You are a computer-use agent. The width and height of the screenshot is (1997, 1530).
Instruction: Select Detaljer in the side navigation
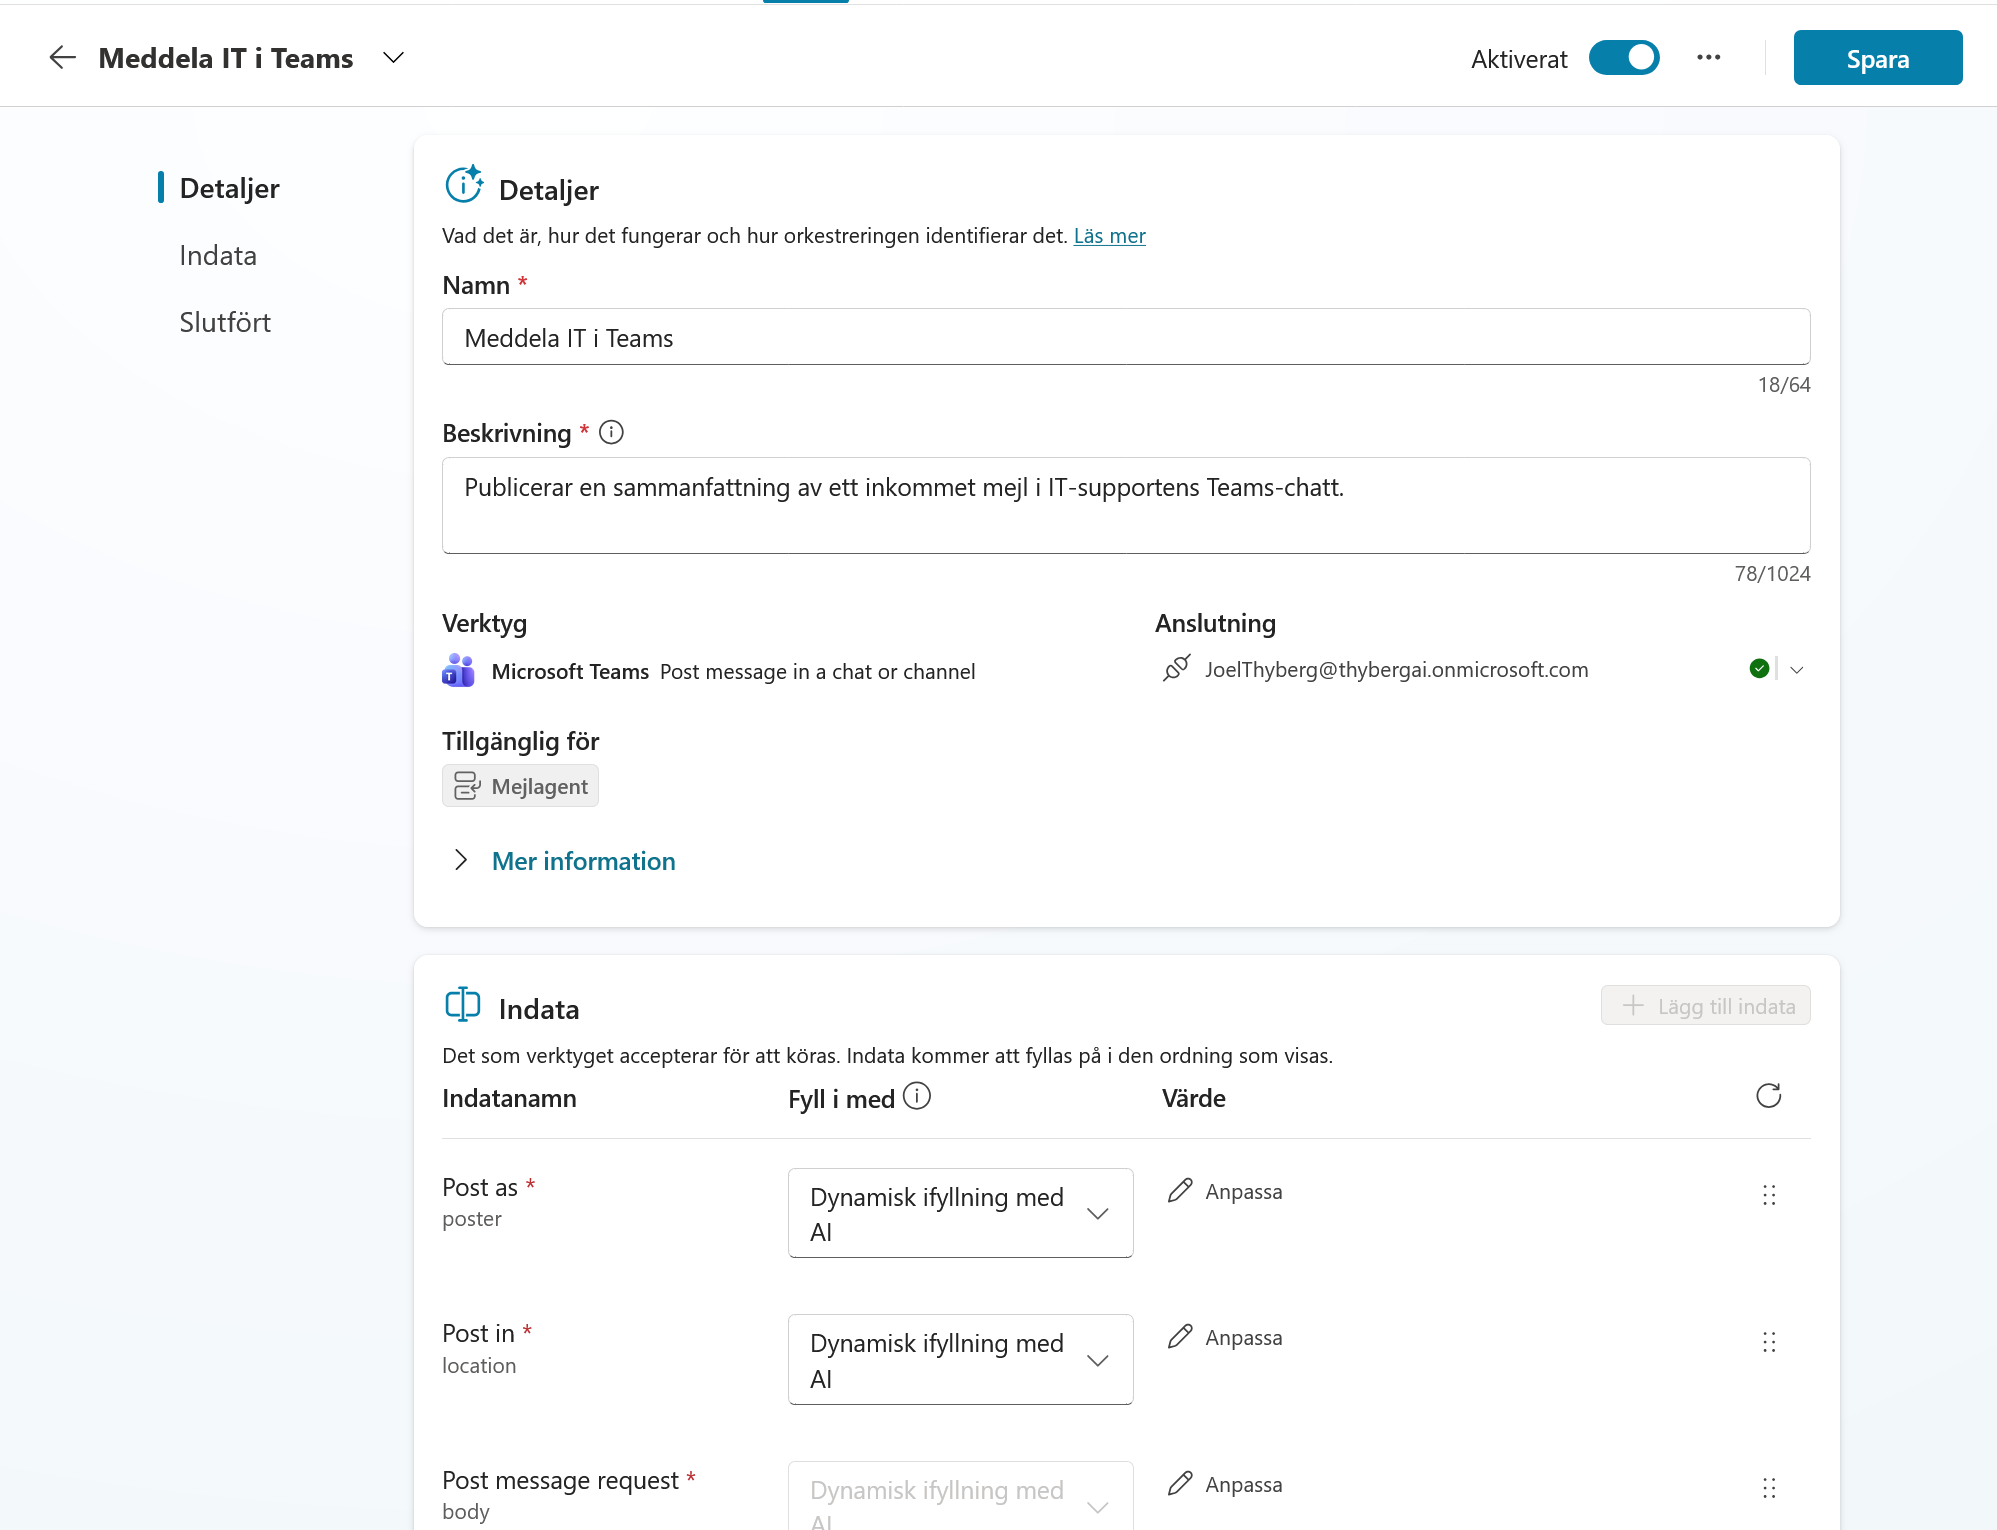coord(229,188)
